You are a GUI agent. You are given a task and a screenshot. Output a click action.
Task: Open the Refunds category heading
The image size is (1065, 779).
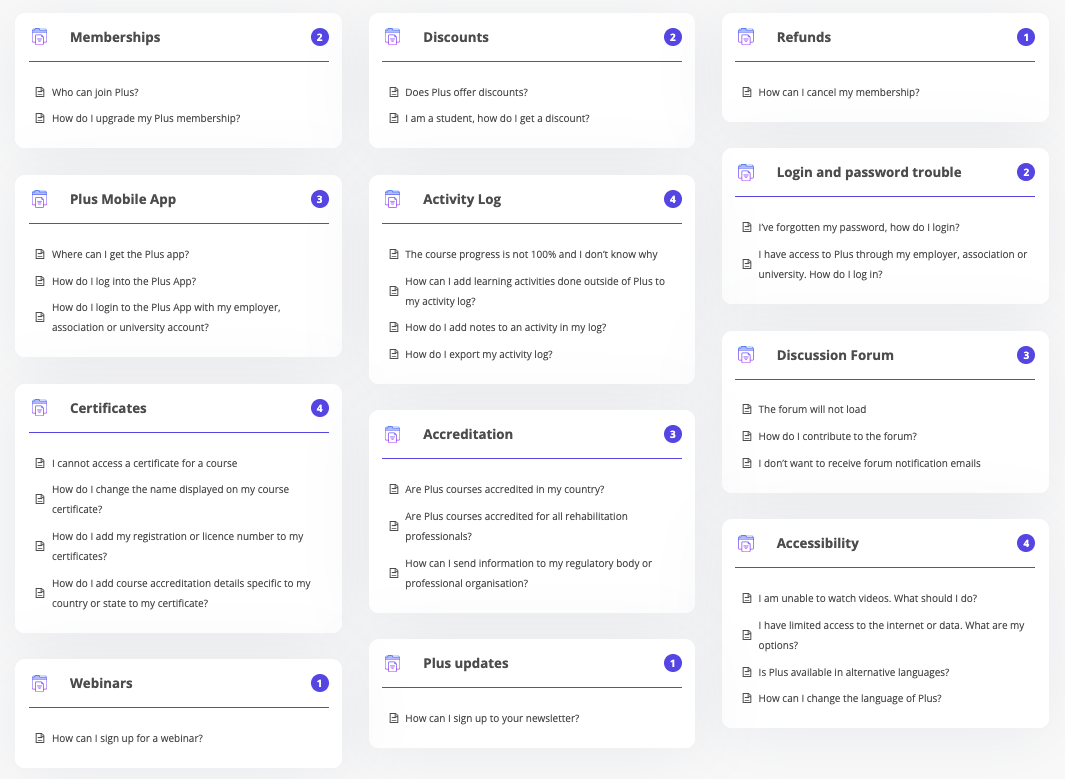[804, 37]
